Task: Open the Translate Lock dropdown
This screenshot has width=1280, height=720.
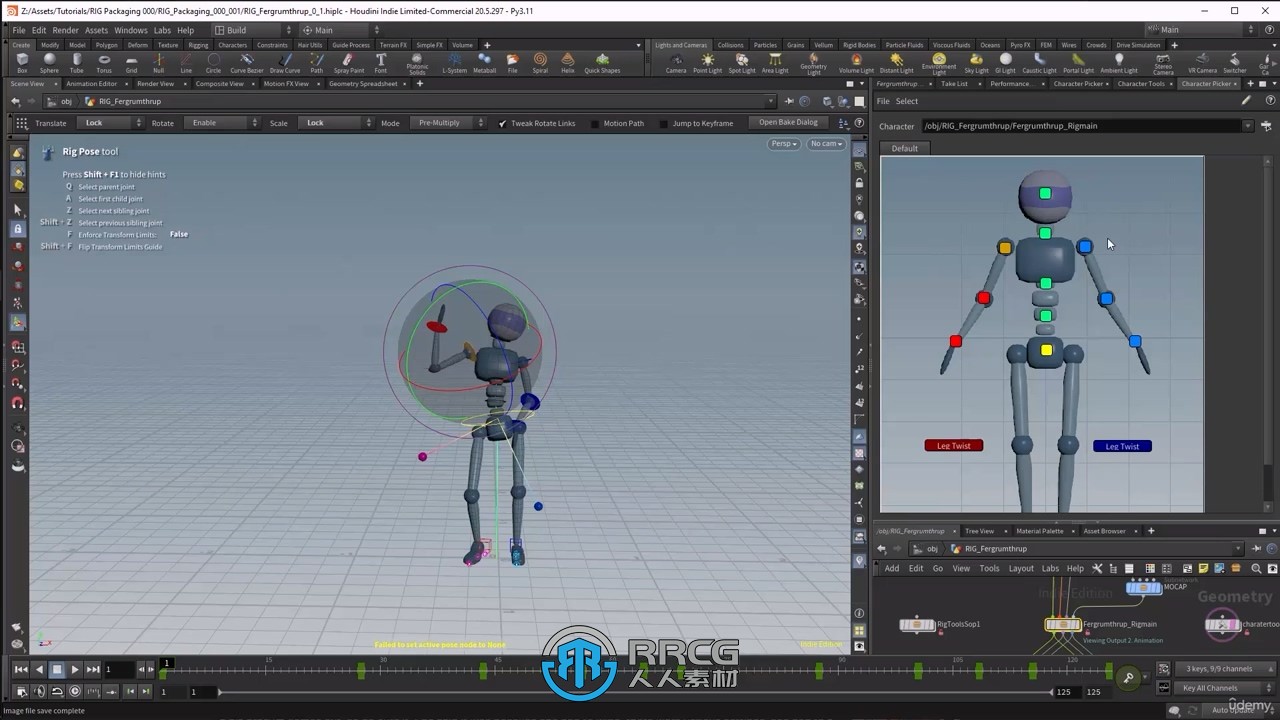Action: (x=112, y=123)
